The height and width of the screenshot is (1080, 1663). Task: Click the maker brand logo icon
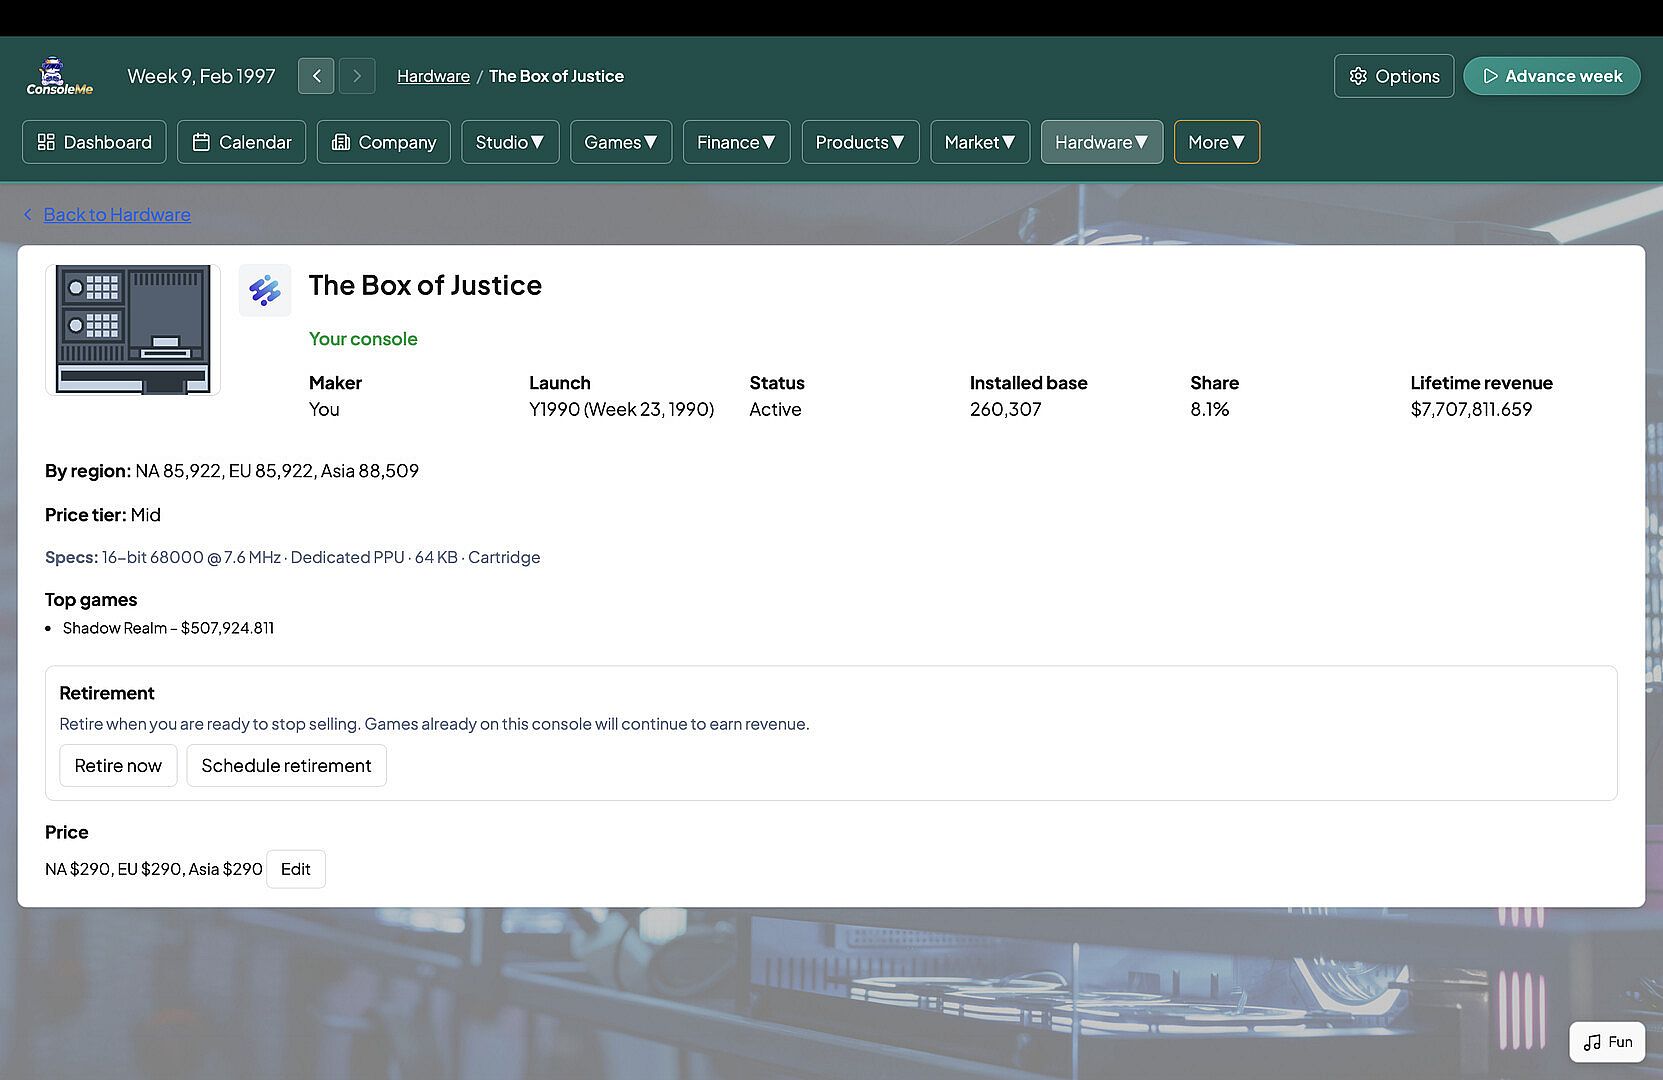(265, 290)
